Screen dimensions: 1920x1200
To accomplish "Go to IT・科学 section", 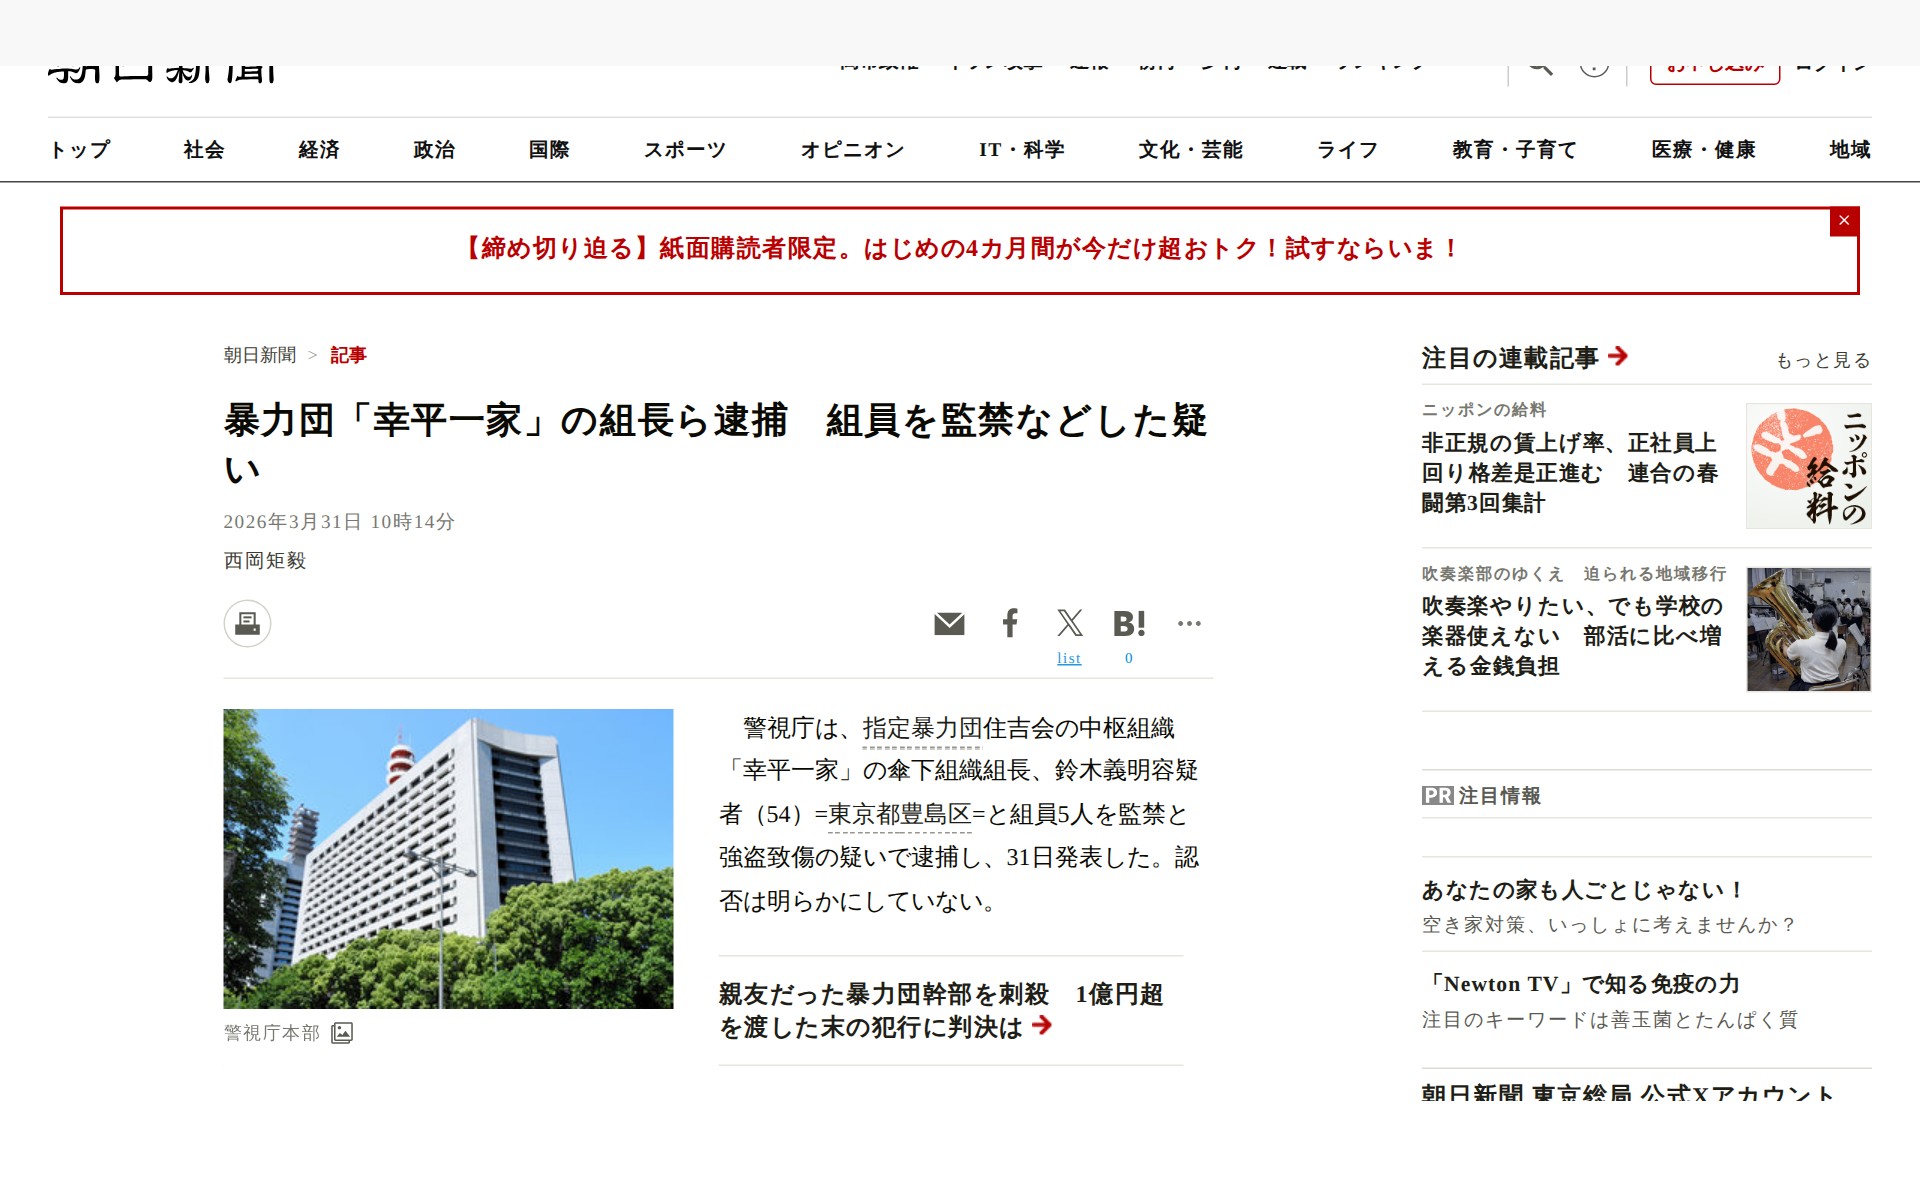I will (x=1021, y=150).
